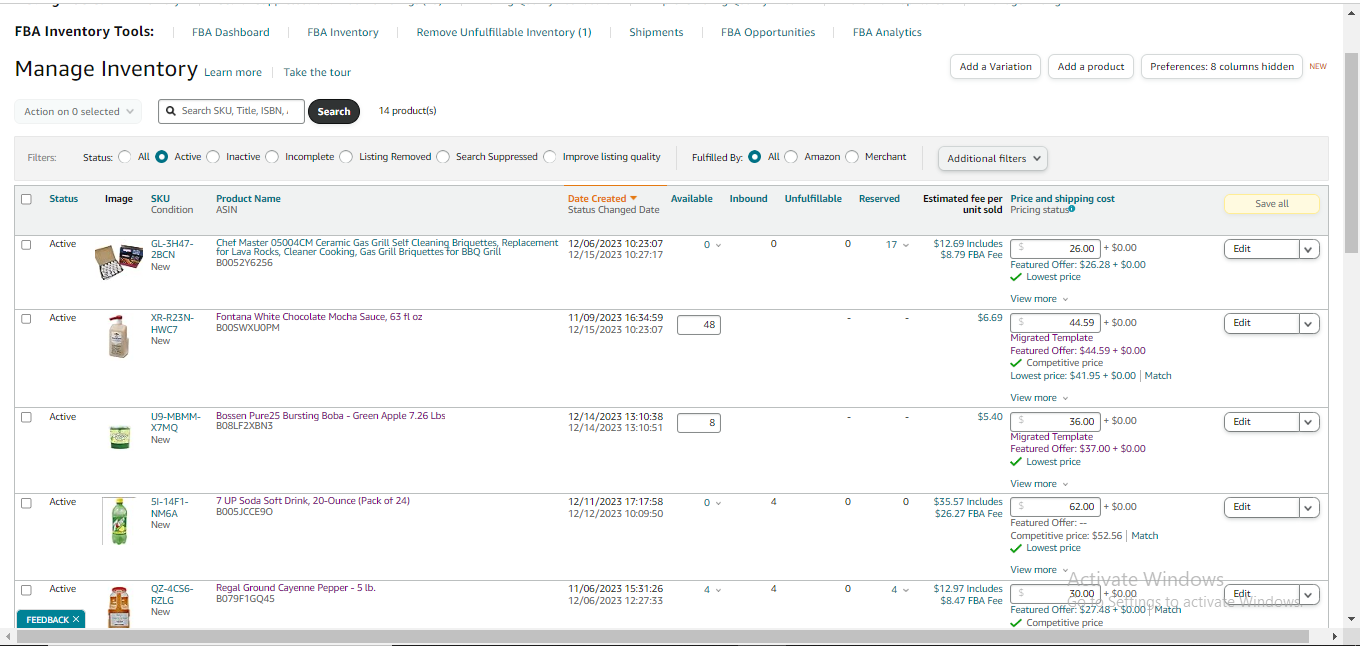1360x646 pixels.
Task: Expand View more under Chef Master price
Action: (1039, 299)
